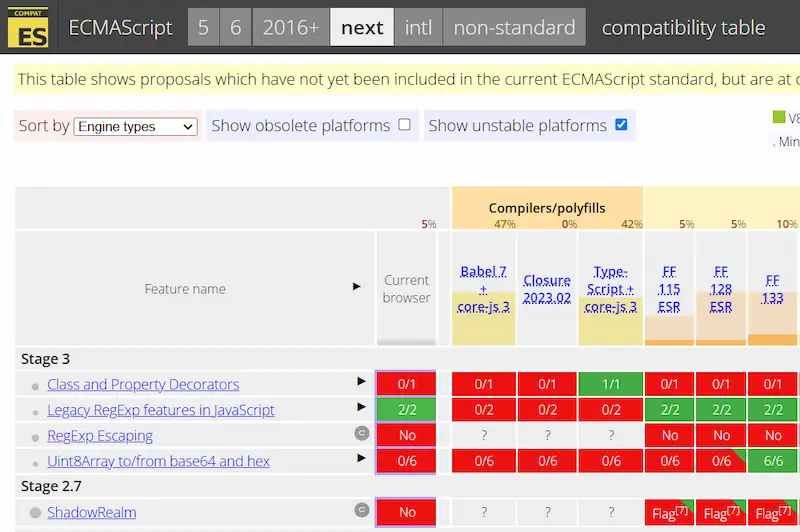Click Closure 0/1 cell in Decorators row
This screenshot has width=800, height=532.
coord(547,384)
